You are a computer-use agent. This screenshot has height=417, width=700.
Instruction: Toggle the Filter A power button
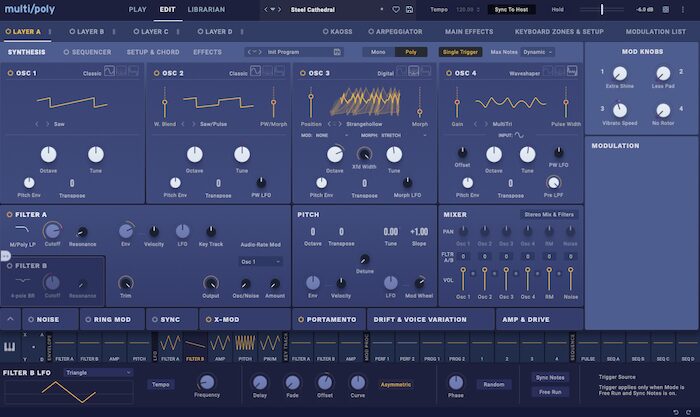click(x=9, y=215)
